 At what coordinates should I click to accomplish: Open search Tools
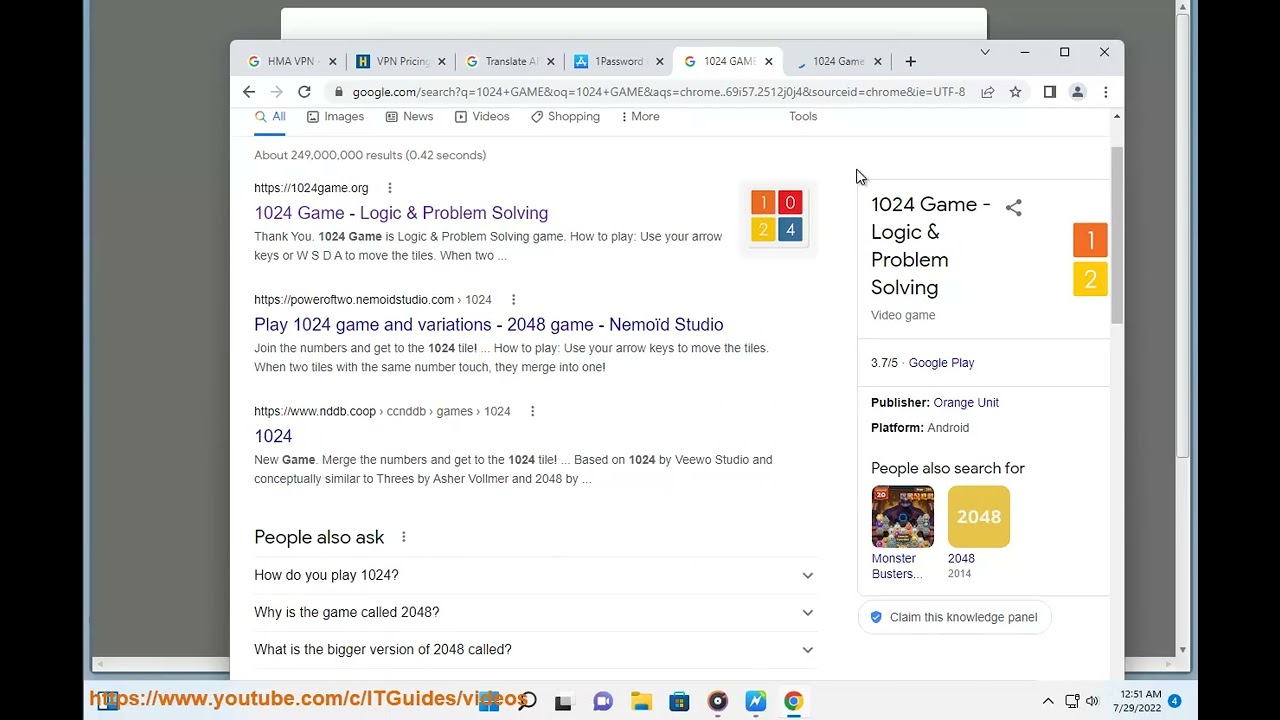803,117
